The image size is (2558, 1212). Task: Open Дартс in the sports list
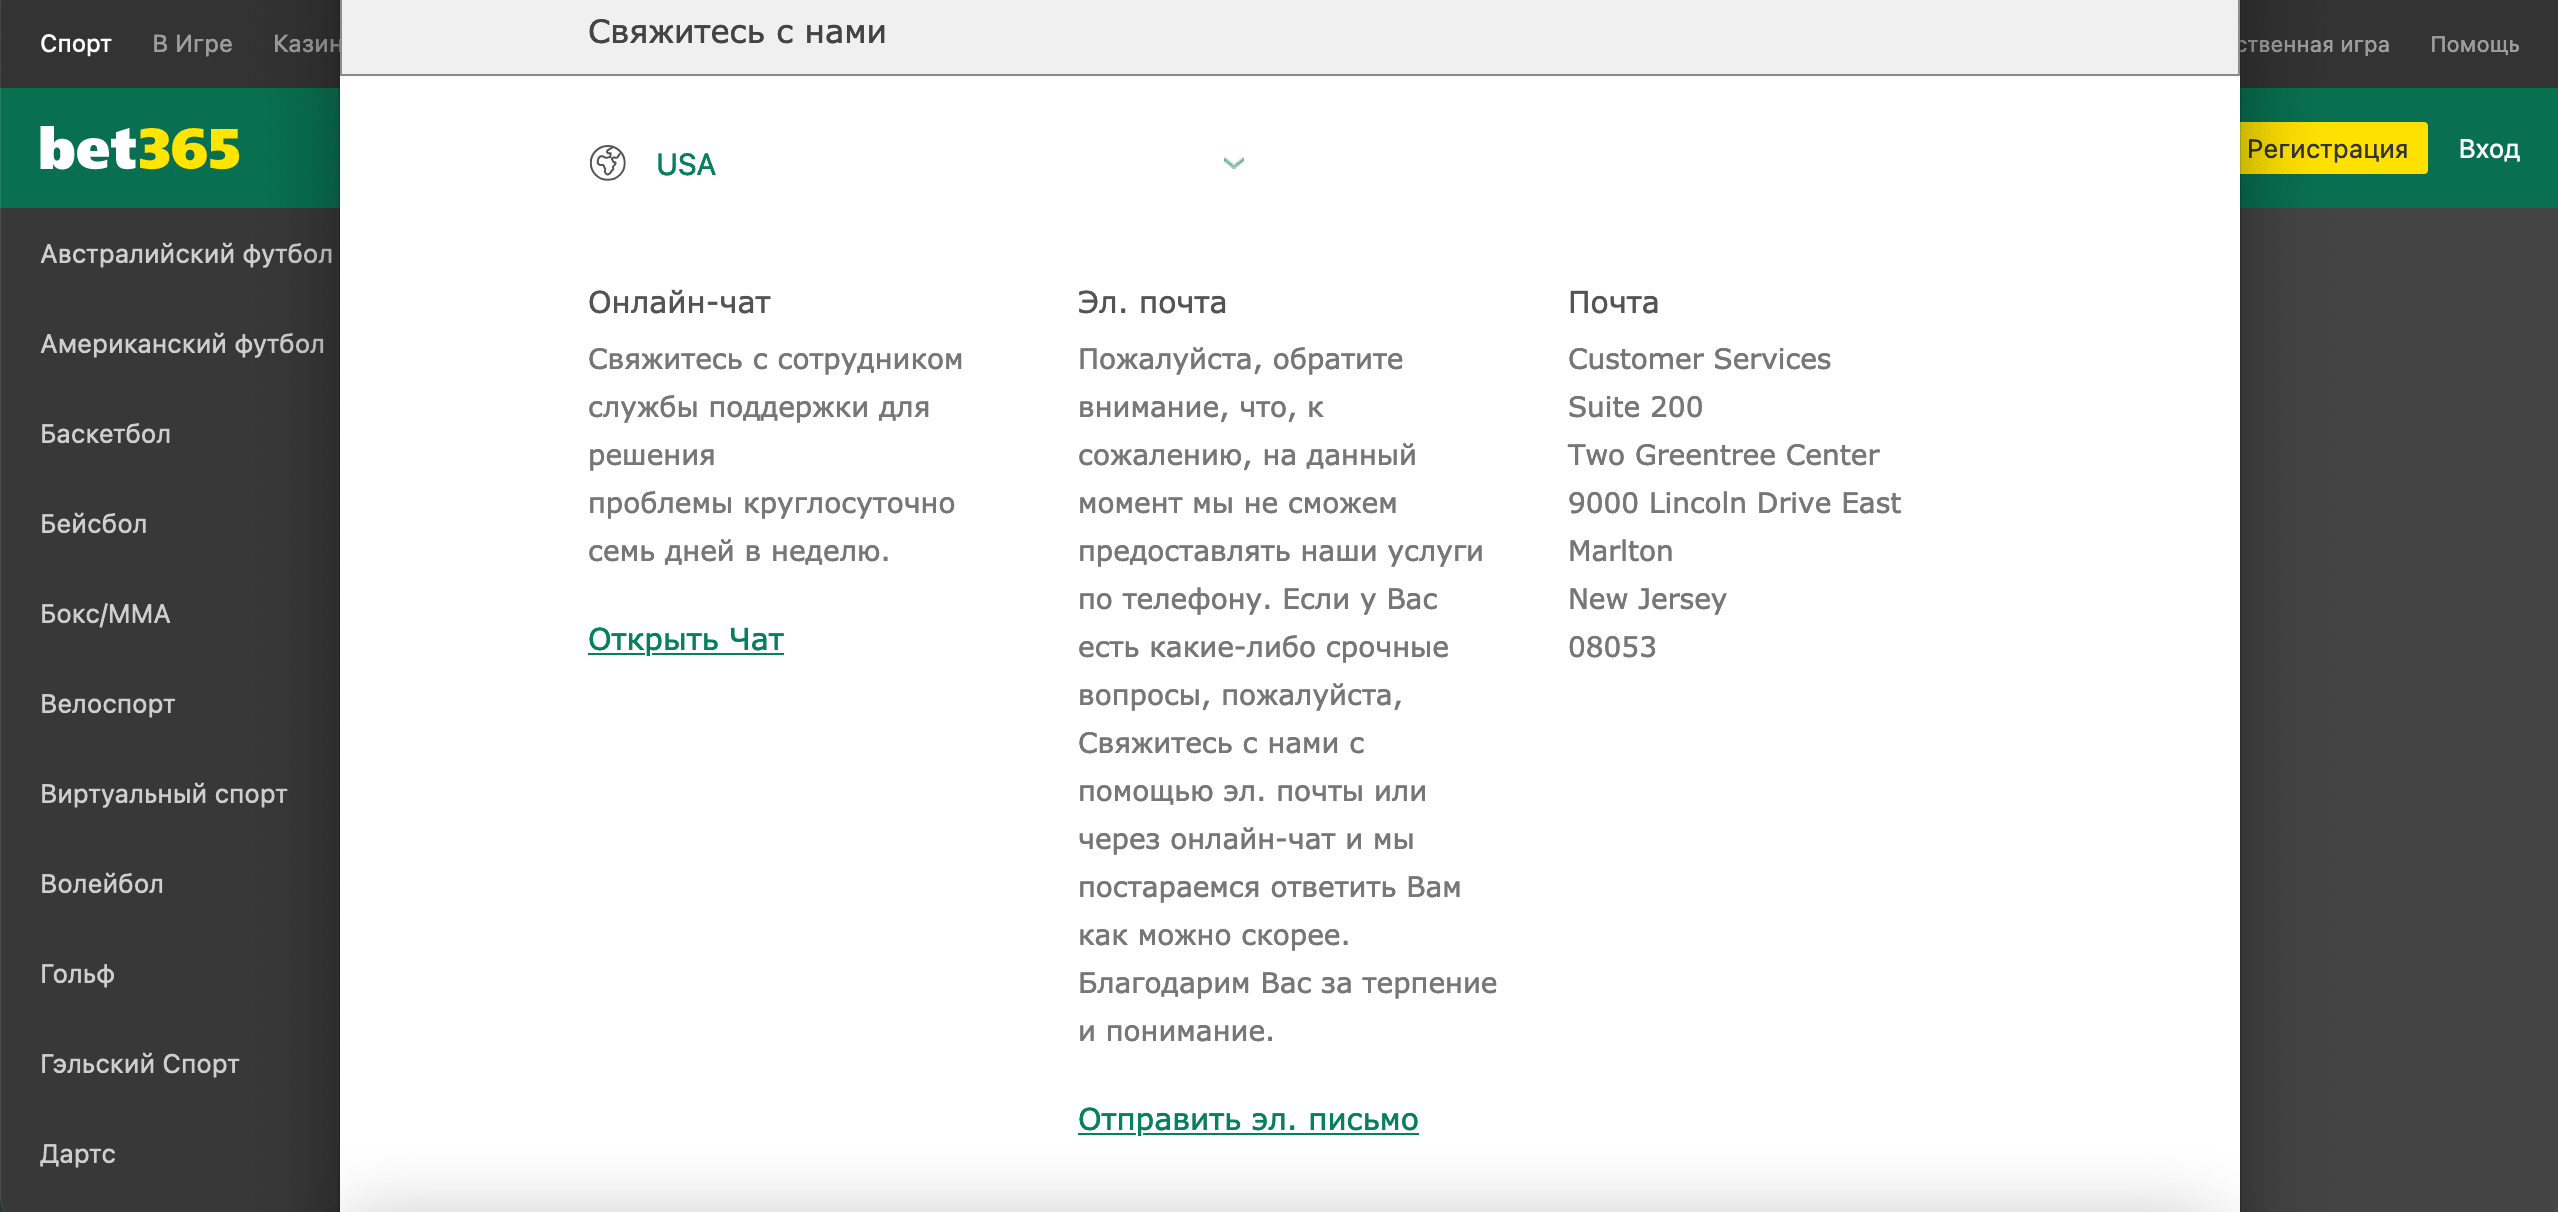78,1154
